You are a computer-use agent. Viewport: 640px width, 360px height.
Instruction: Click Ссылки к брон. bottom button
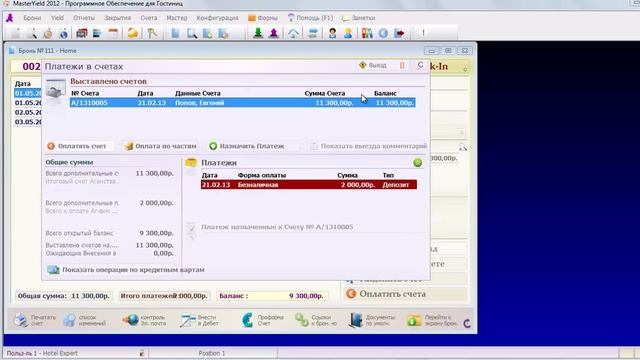tap(316, 320)
